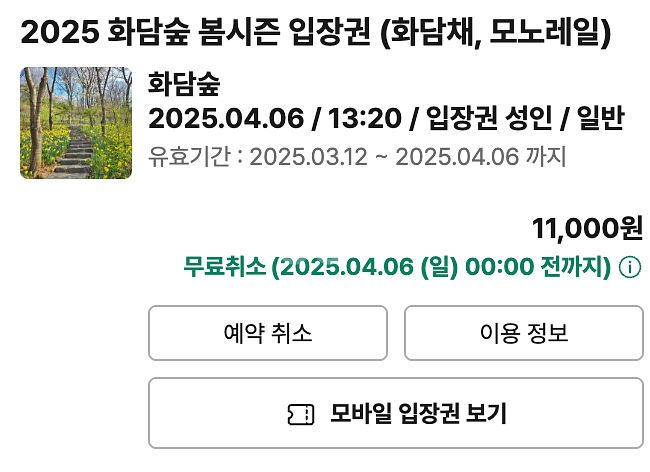Click the 2025 화담숲 봄시즌 입장권 title

coord(316,32)
